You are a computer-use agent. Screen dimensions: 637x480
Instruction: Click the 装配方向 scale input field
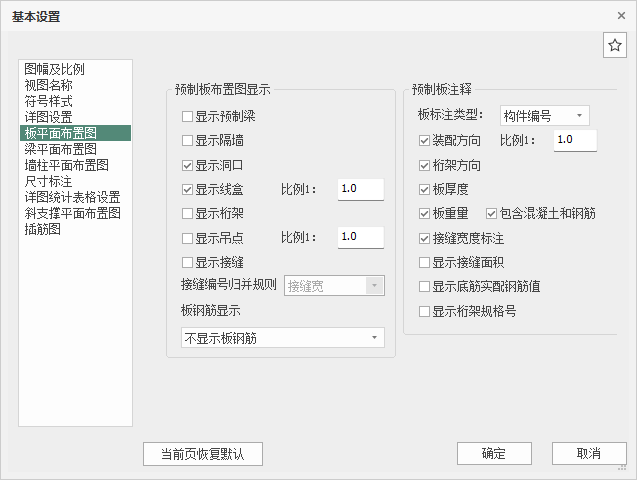click(574, 140)
